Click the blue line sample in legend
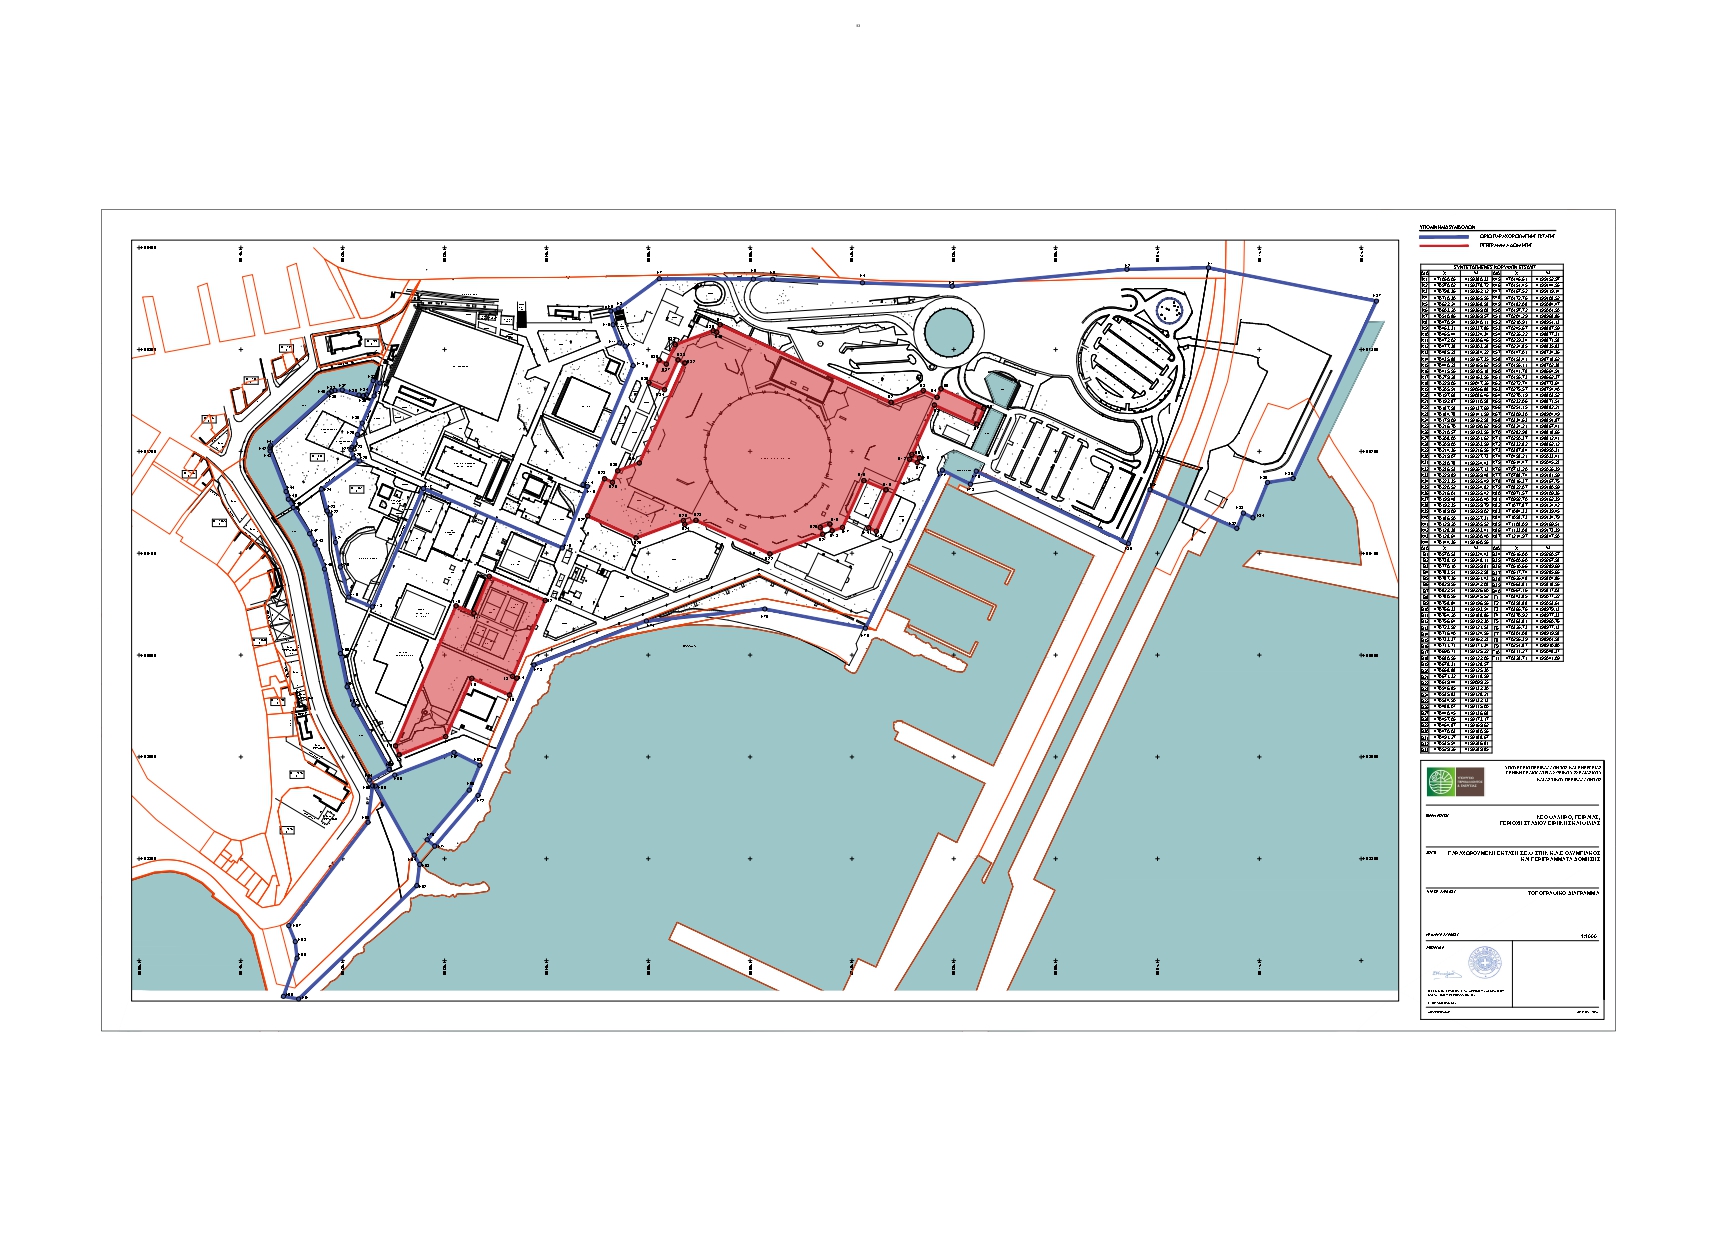The height and width of the screenshot is (1242, 1715). (1444, 237)
